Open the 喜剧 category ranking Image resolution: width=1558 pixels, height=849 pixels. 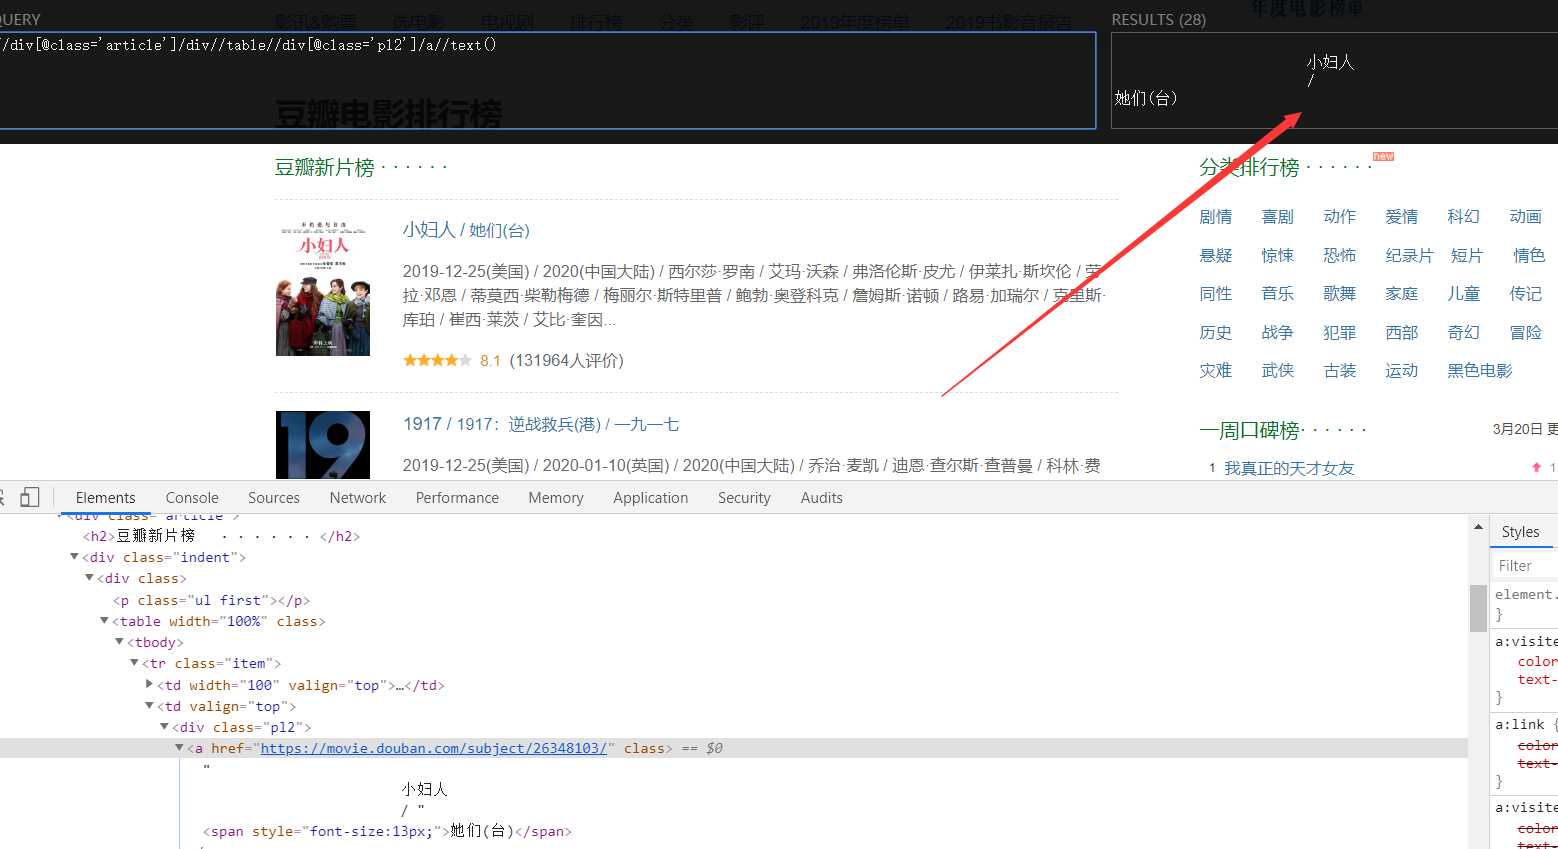[1278, 217]
